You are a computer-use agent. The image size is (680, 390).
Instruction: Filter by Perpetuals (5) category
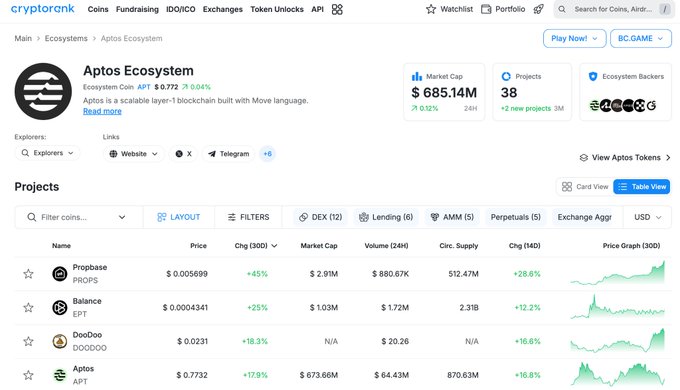pos(516,217)
